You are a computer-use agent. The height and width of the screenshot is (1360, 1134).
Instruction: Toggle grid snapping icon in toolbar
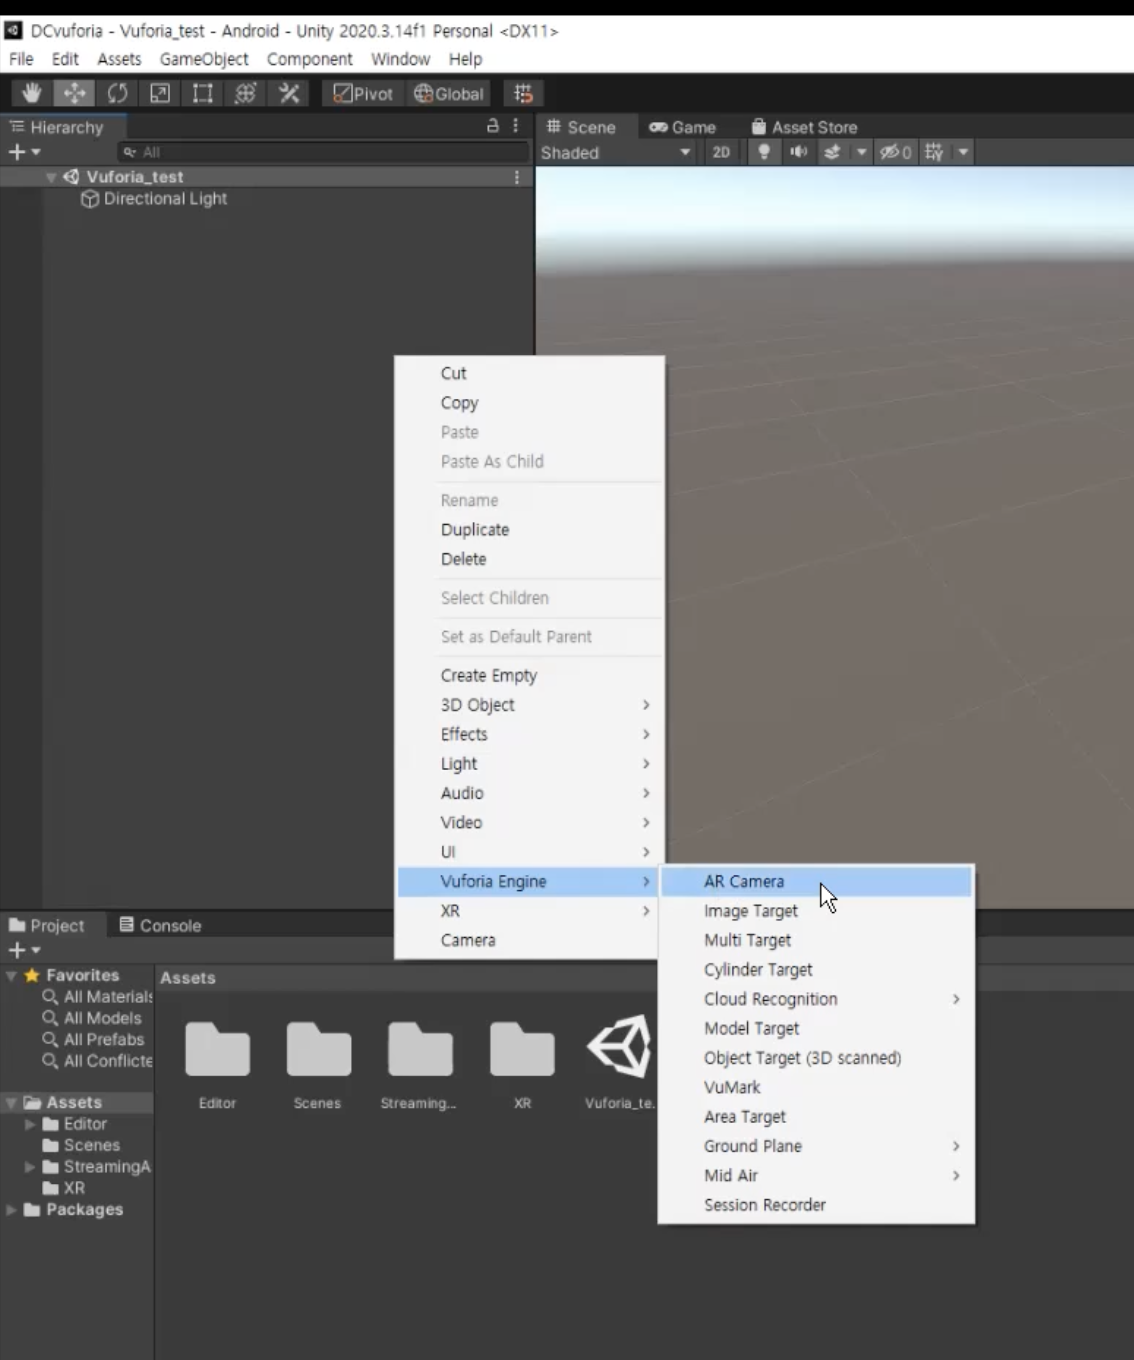(523, 93)
